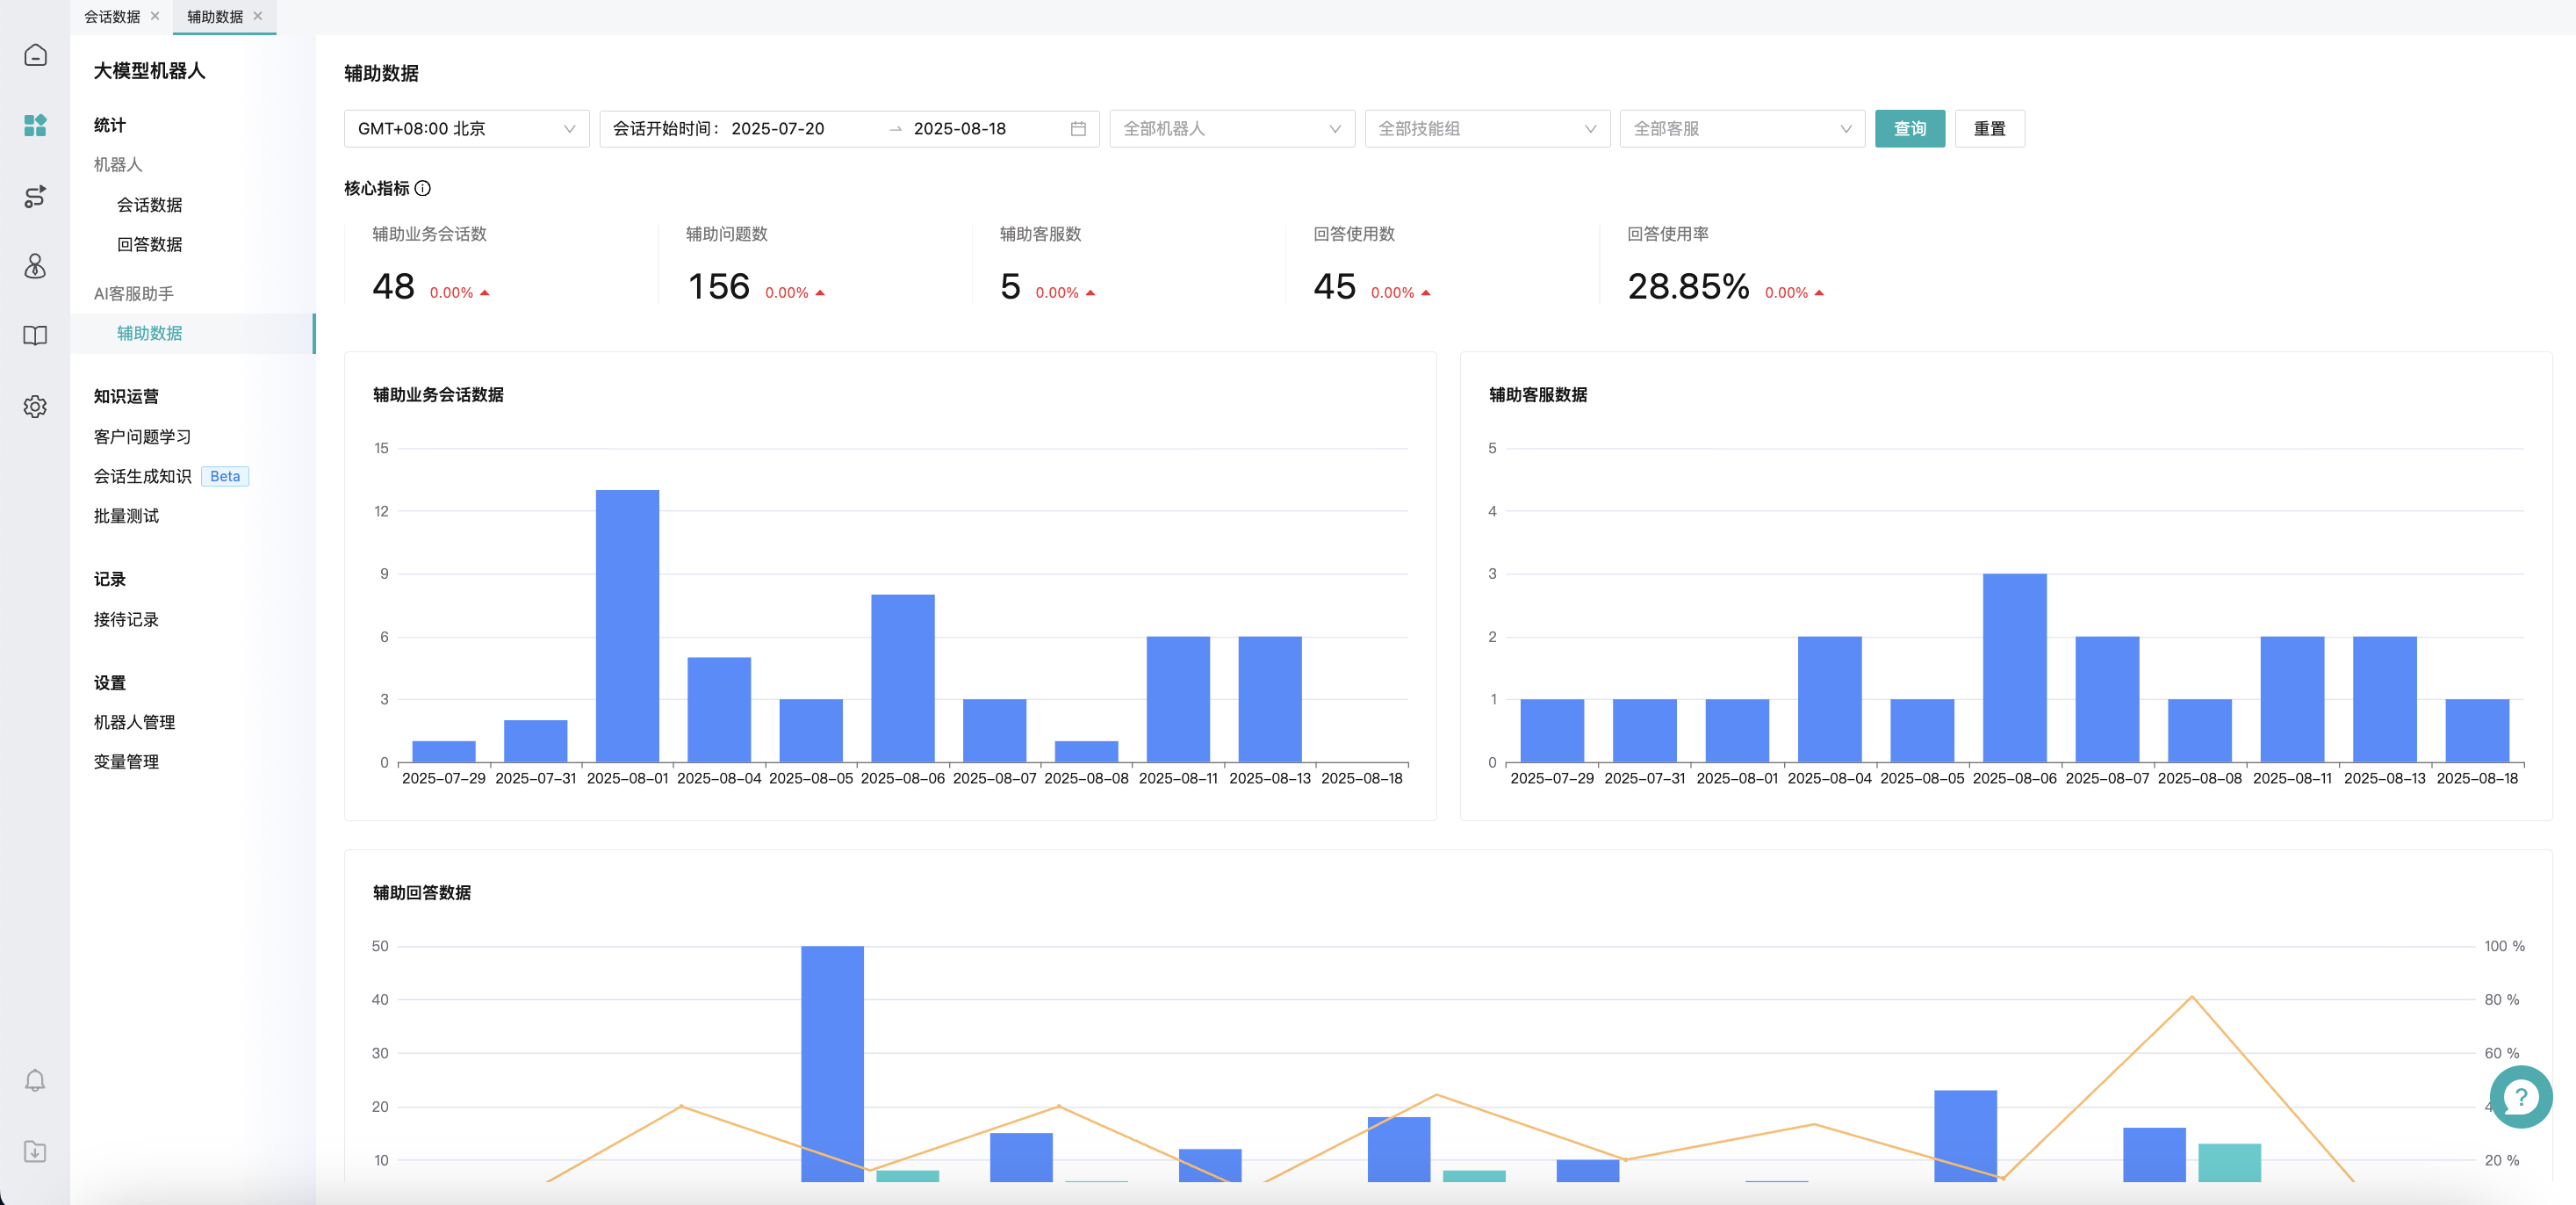Close the 辅助数据 tab
The image size is (2576, 1205).
[258, 16]
